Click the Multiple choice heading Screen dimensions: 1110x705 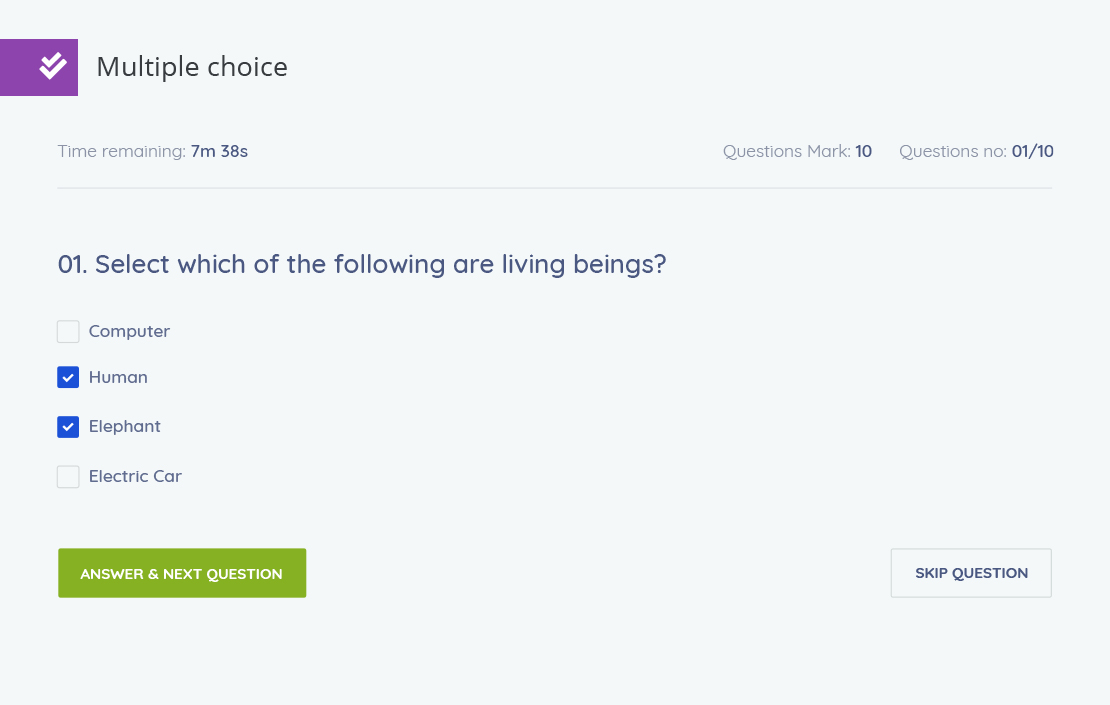click(x=192, y=67)
